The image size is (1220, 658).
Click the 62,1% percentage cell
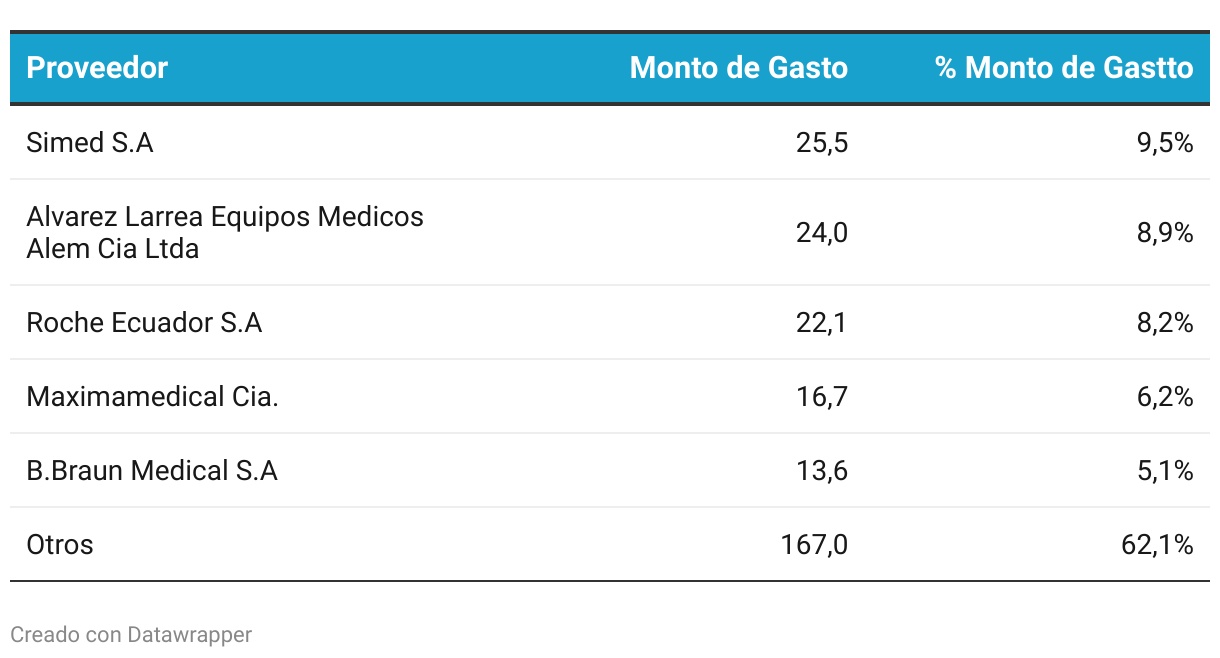[1158, 545]
